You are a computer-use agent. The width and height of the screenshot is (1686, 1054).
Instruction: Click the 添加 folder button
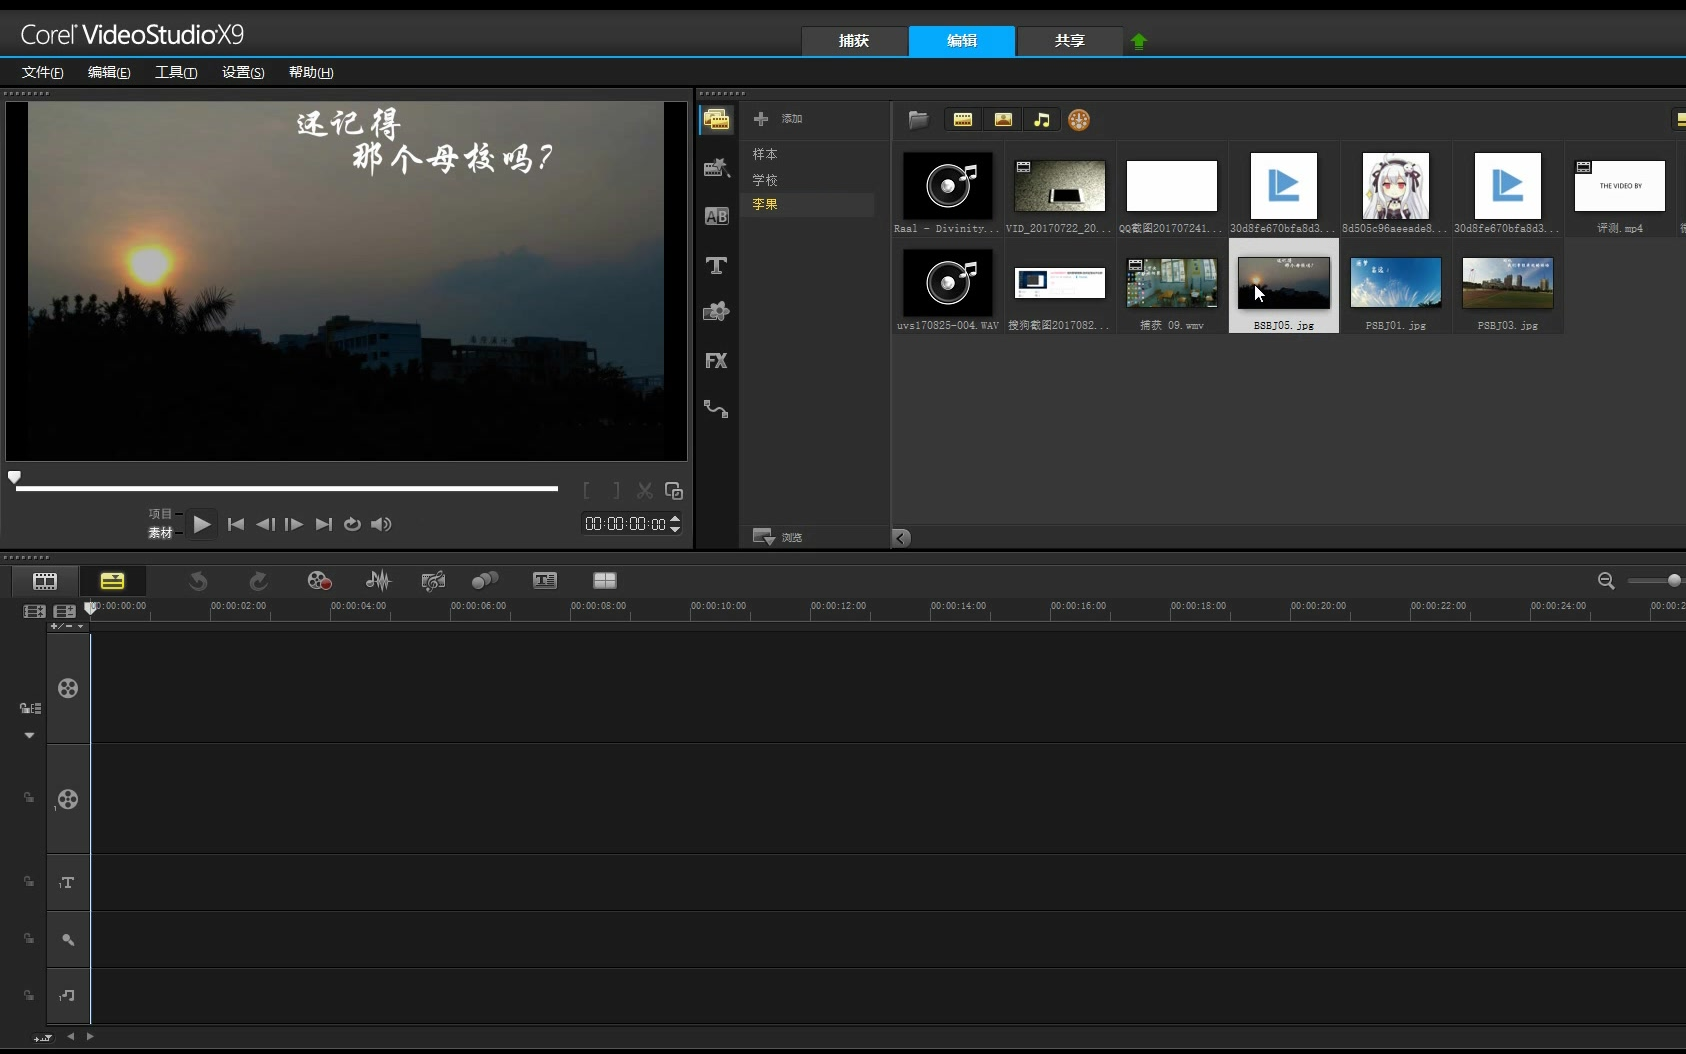(x=778, y=119)
